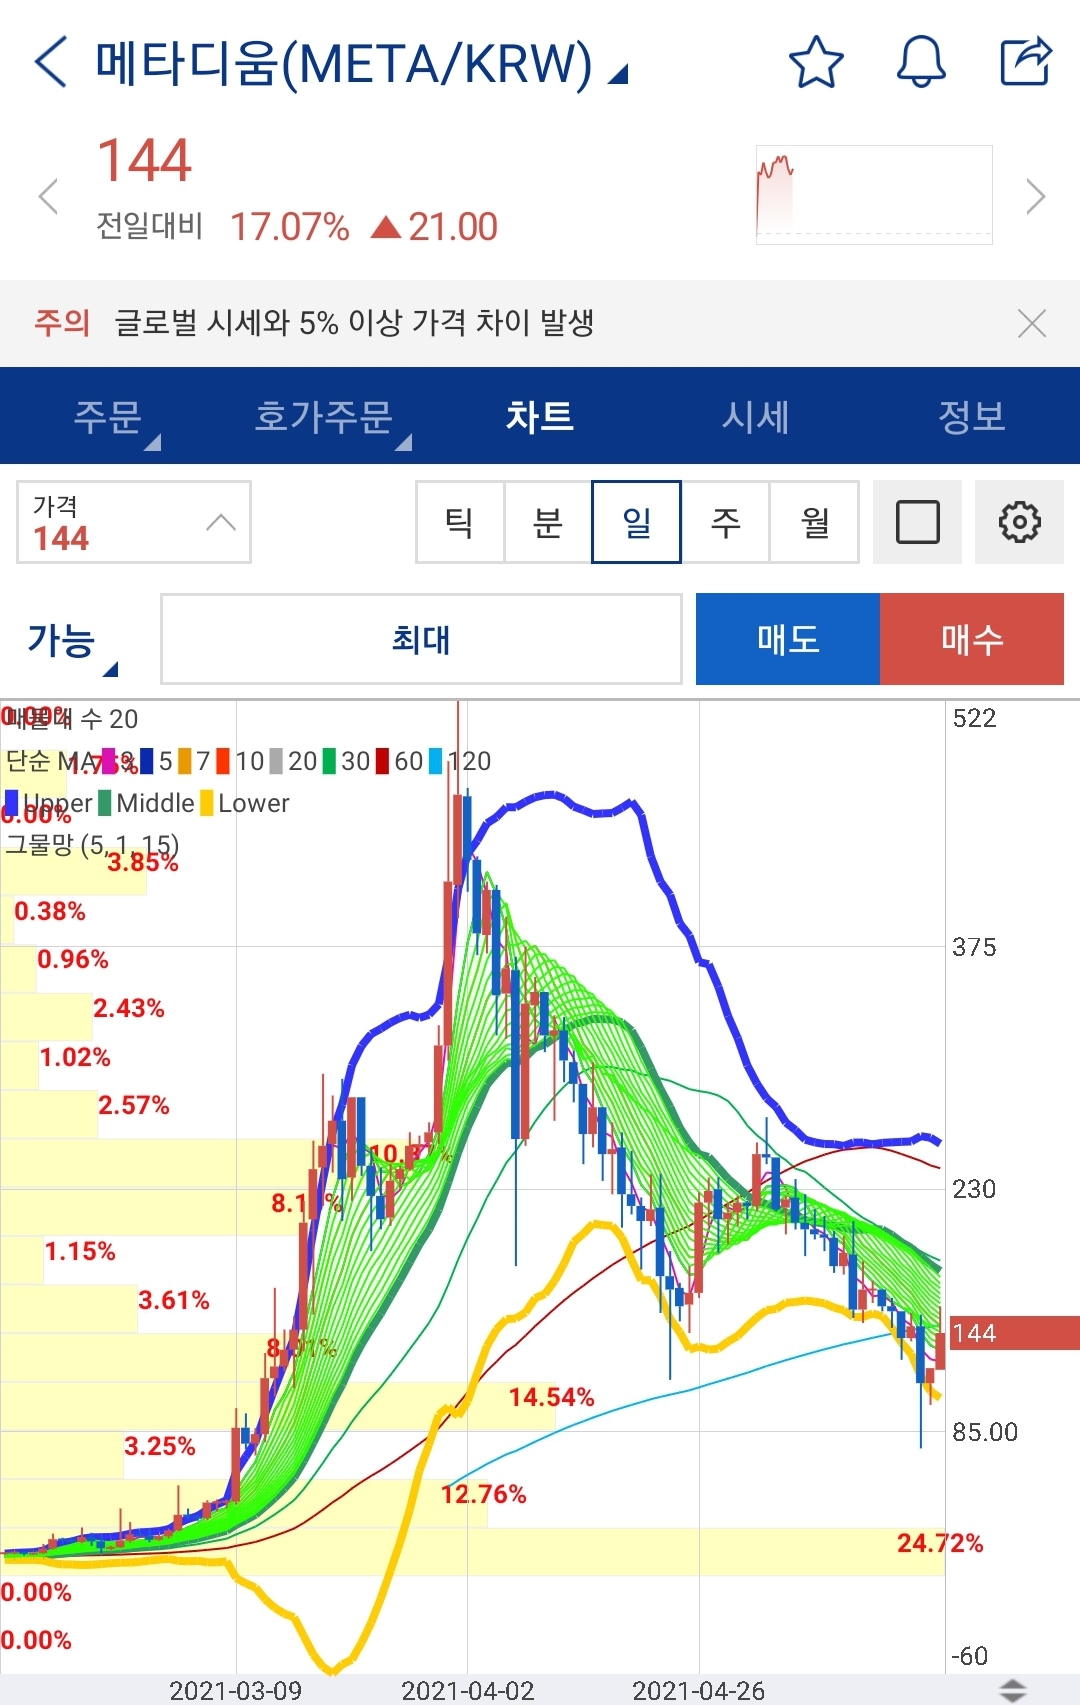The height and width of the screenshot is (1705, 1080).
Task: Select the 차트 tab
Action: click(540, 416)
